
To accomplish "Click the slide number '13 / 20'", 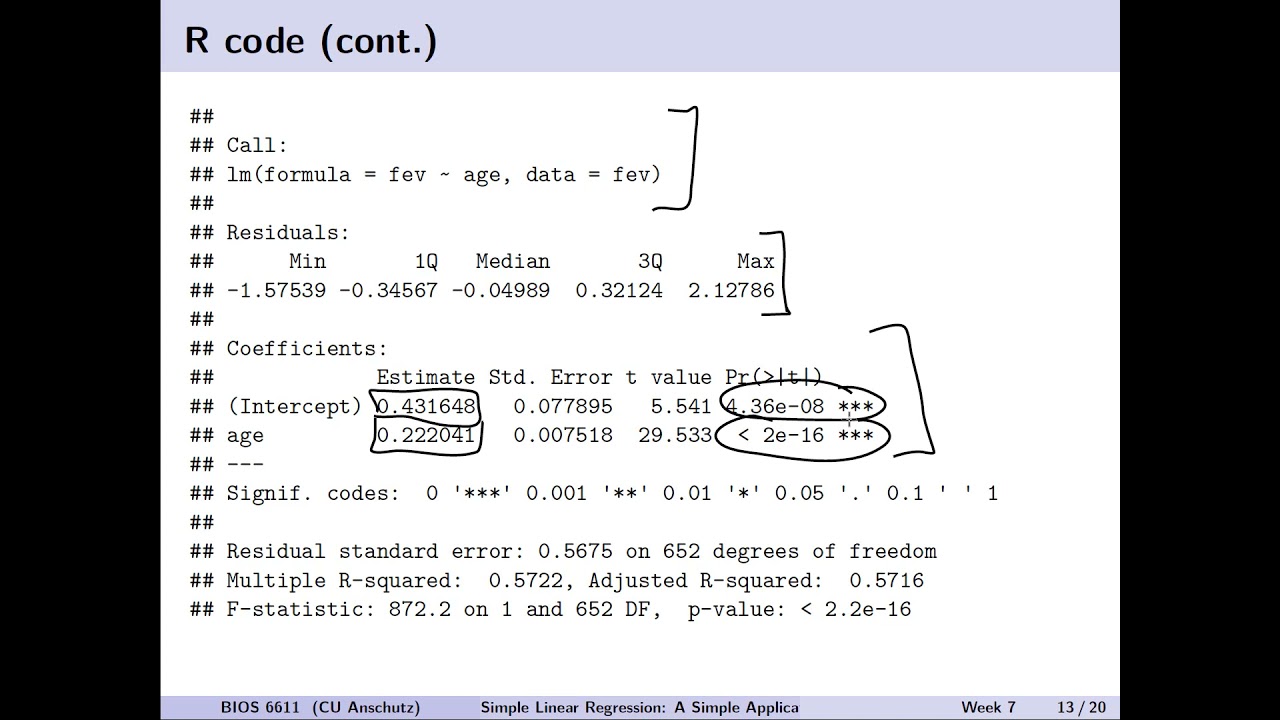I will coord(1083,708).
